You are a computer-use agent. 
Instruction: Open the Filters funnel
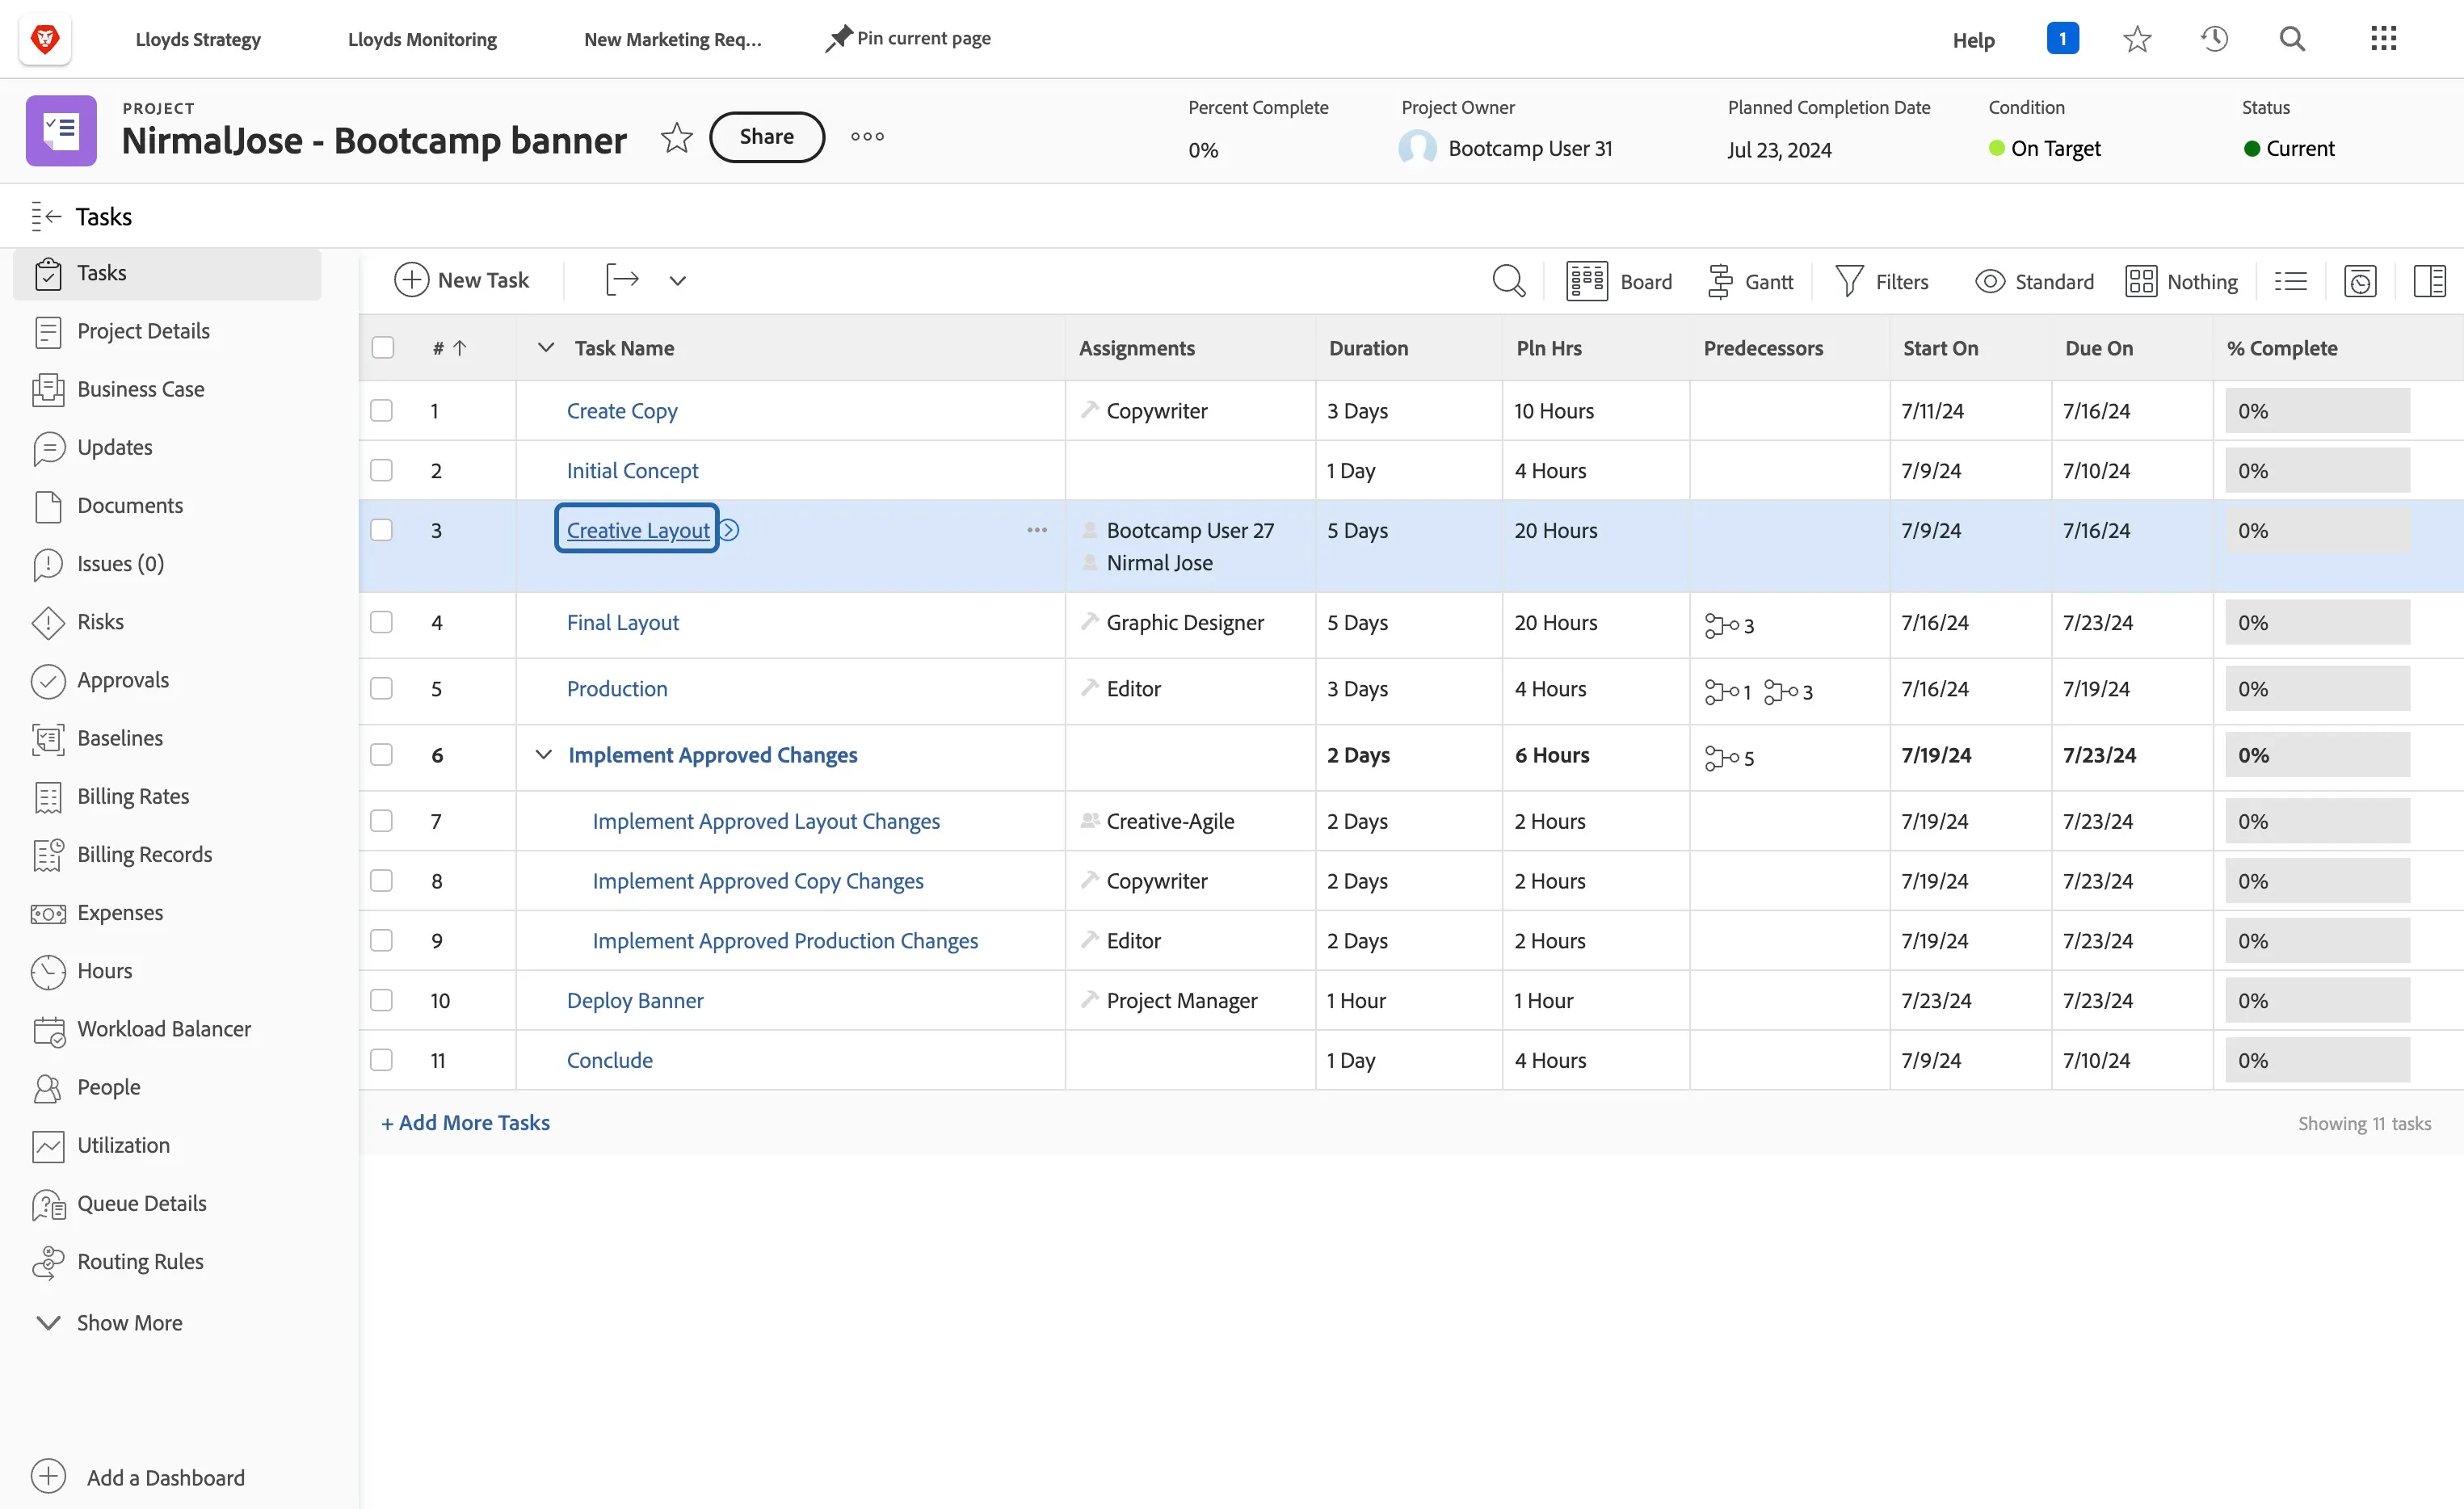click(1882, 281)
